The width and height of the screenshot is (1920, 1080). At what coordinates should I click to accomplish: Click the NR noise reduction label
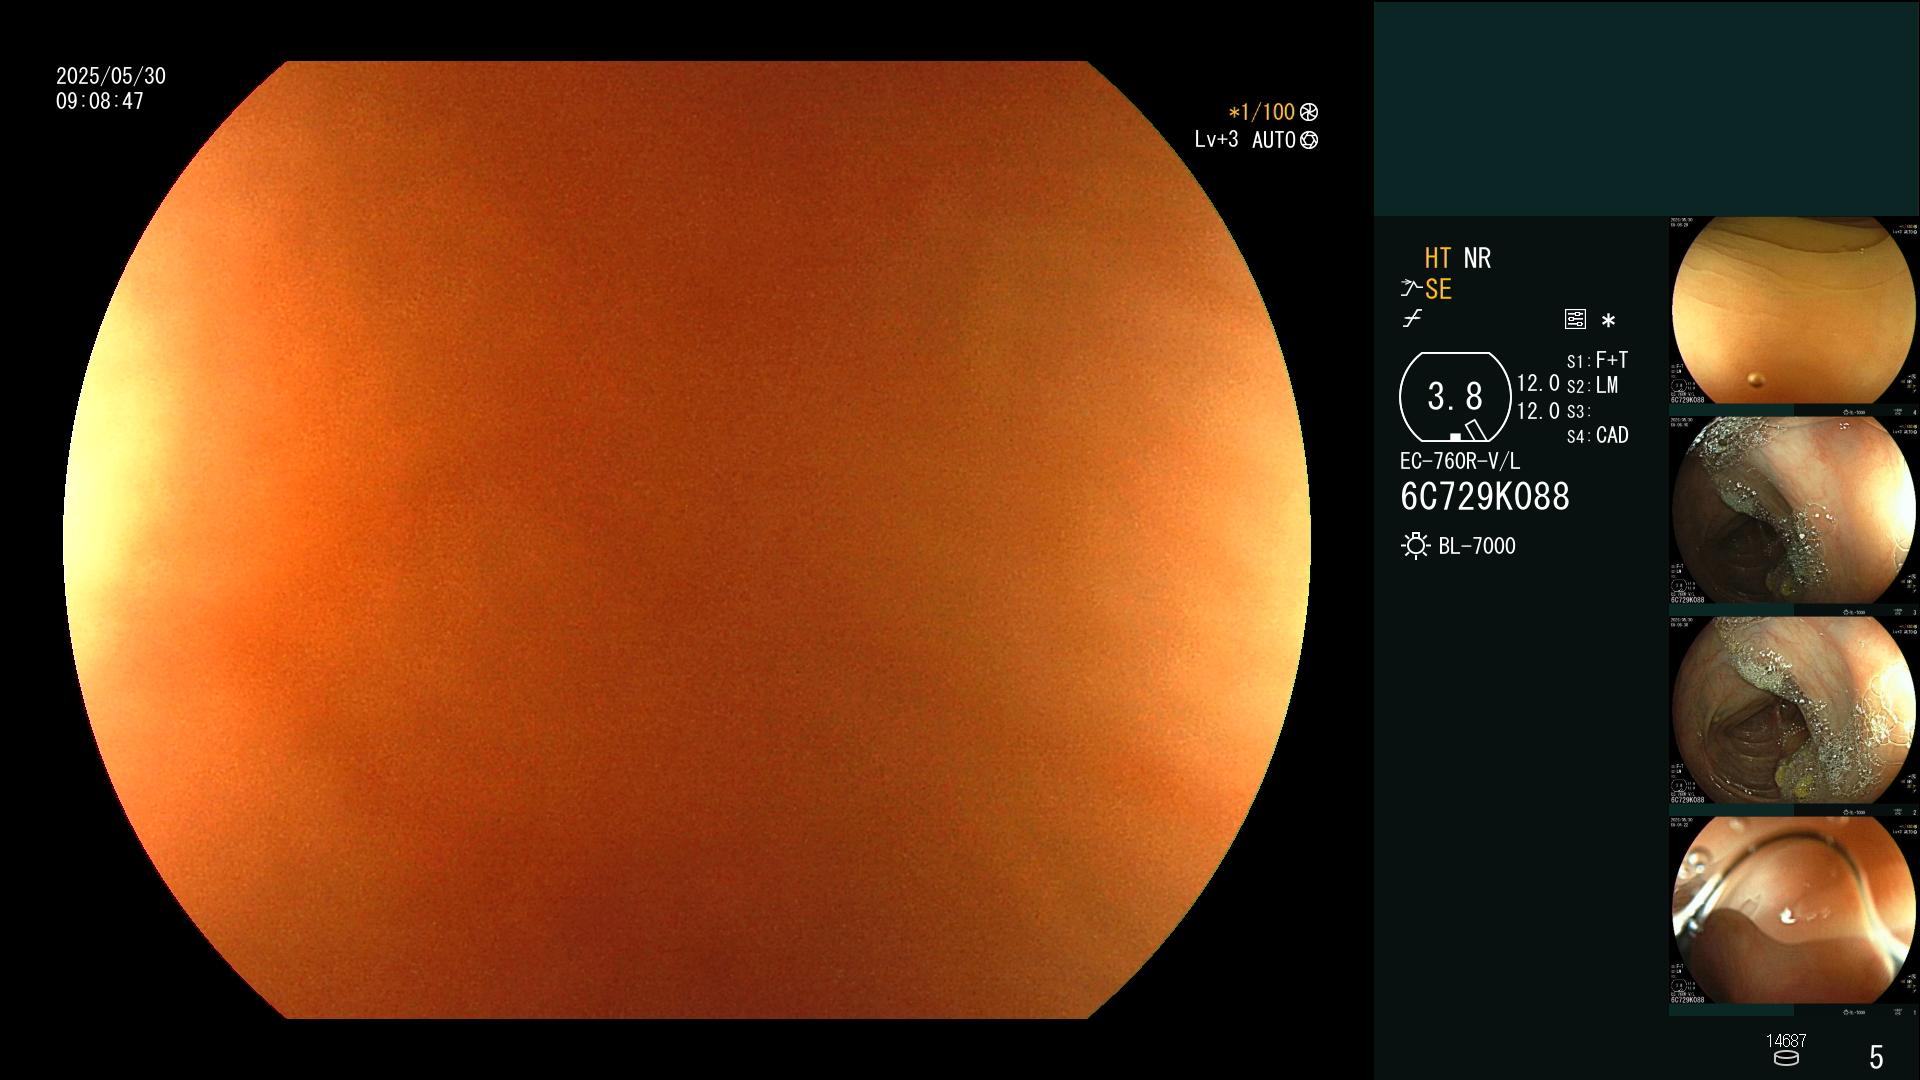pyautogui.click(x=1477, y=258)
